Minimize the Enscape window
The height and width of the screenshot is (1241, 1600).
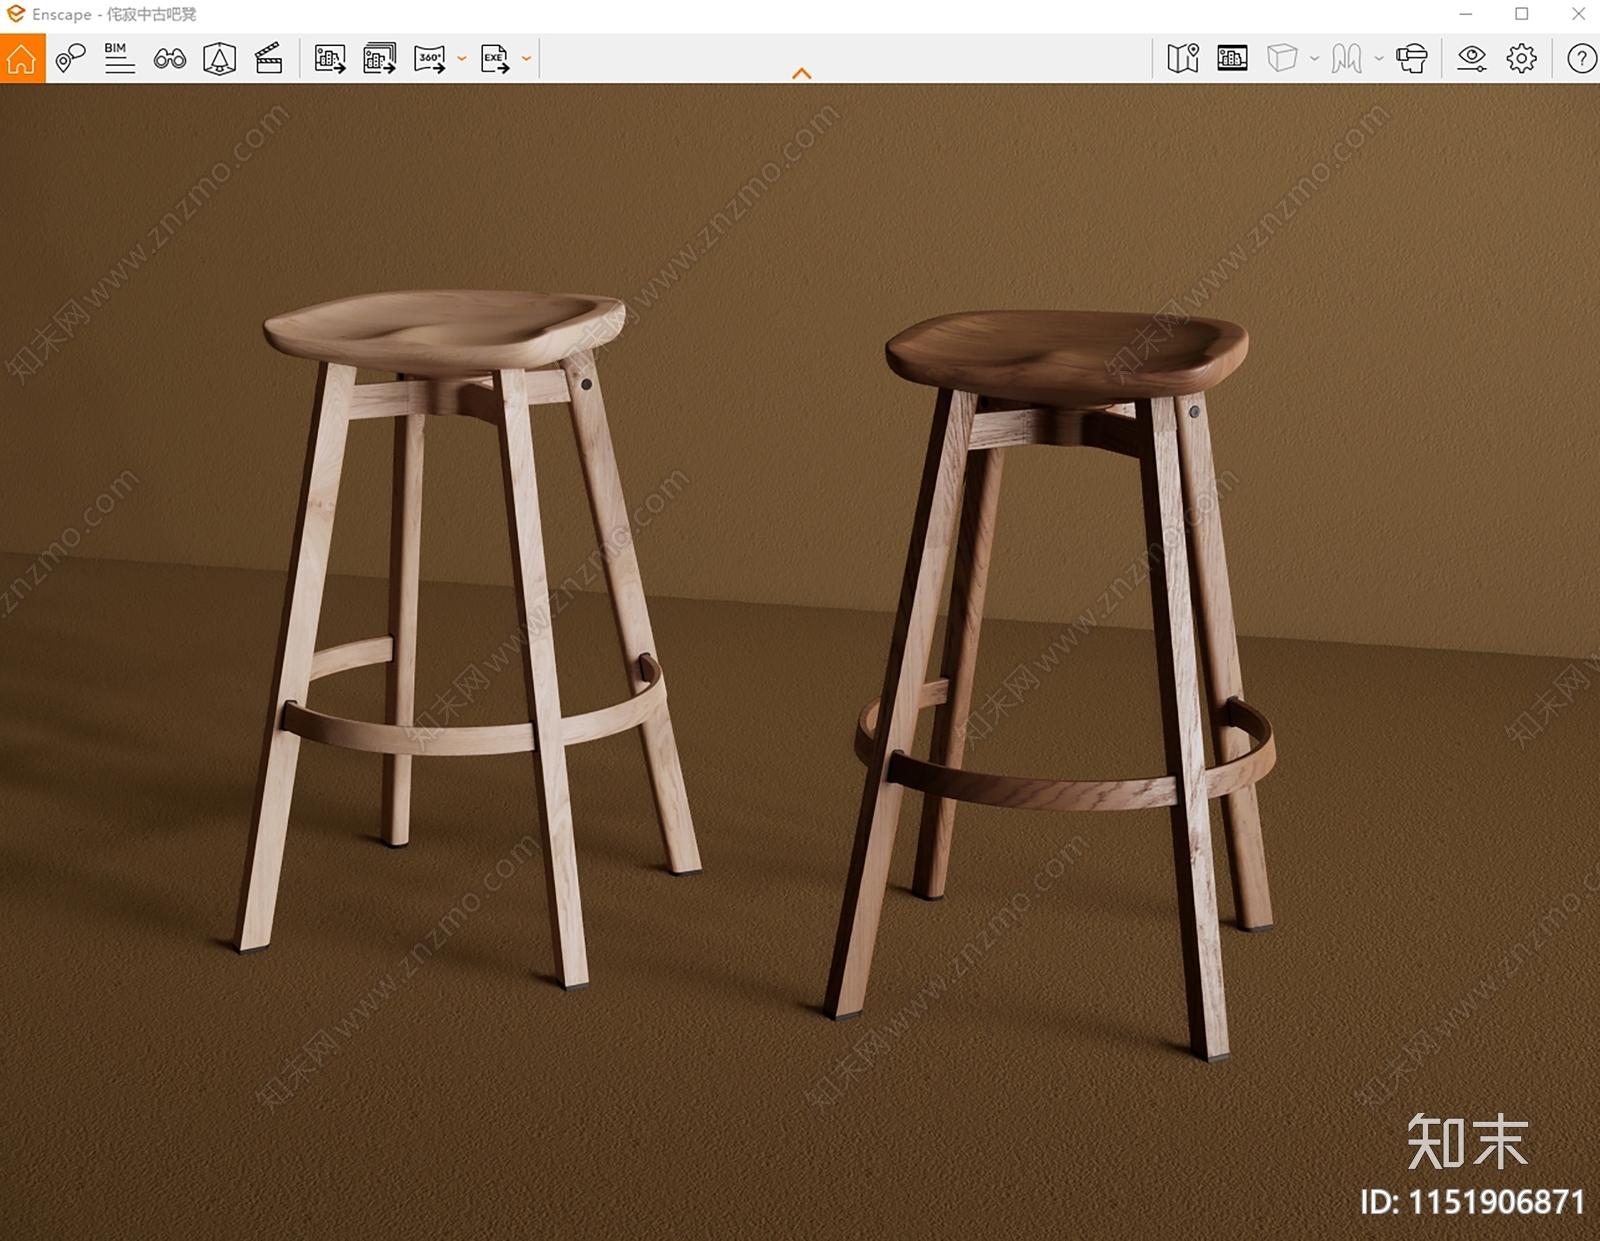click(1466, 14)
